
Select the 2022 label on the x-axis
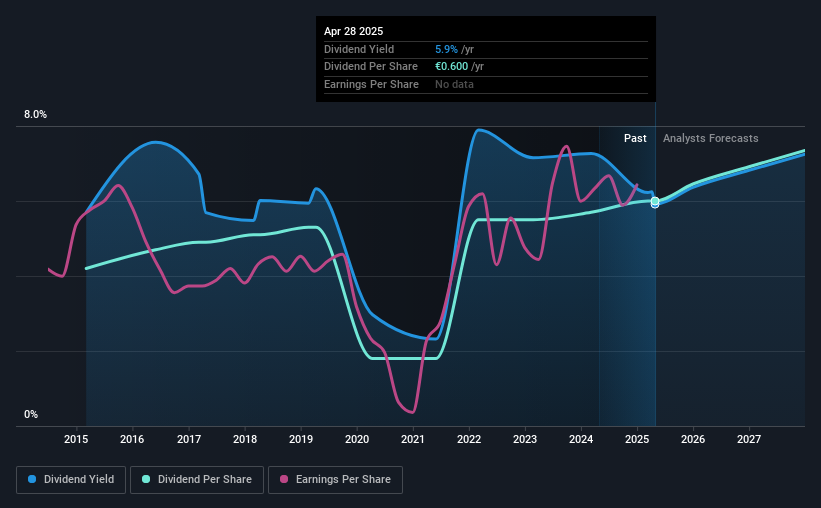(x=469, y=439)
